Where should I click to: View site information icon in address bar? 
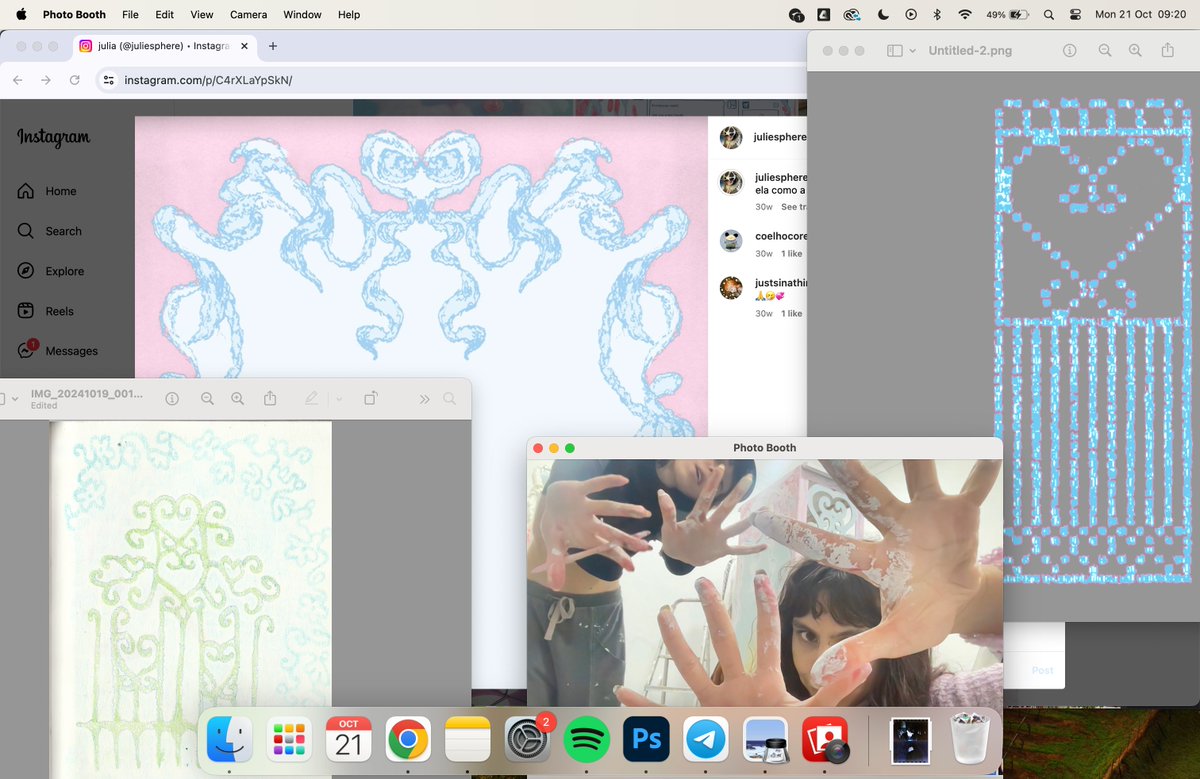(109, 80)
